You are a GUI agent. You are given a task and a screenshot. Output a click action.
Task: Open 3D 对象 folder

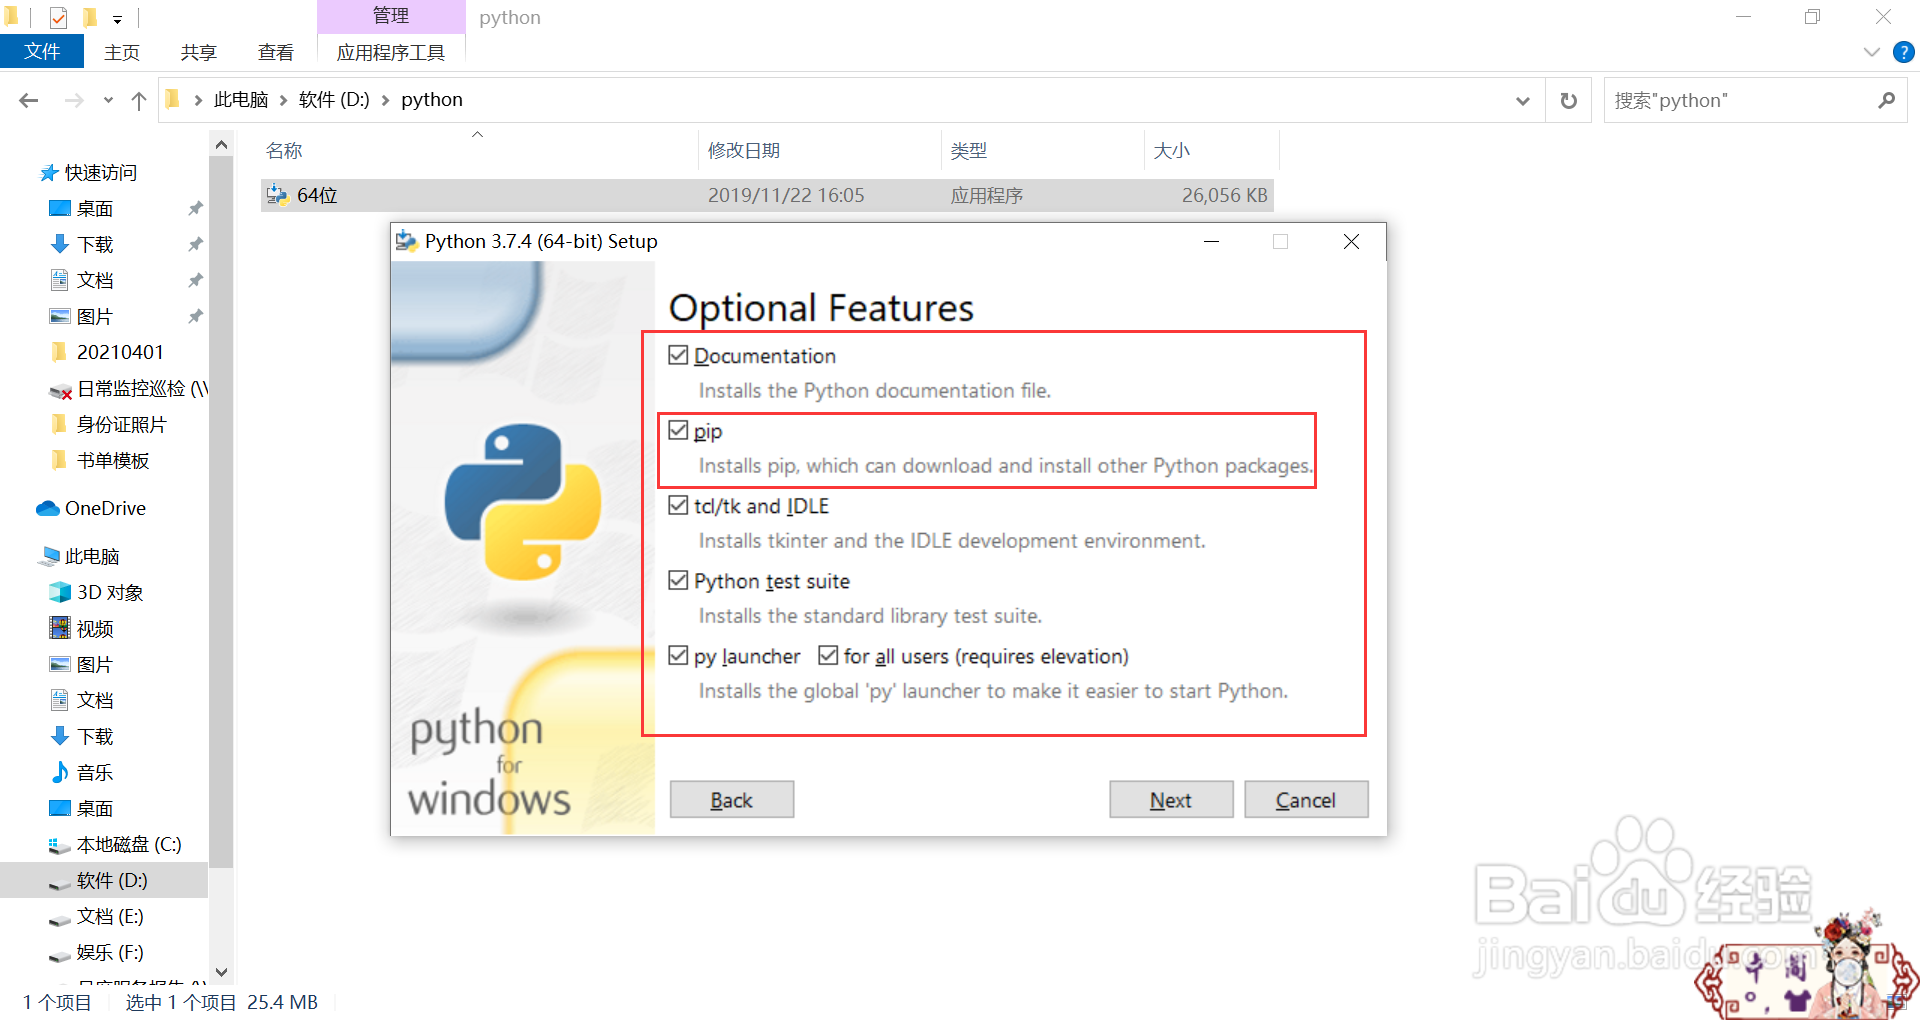109,593
